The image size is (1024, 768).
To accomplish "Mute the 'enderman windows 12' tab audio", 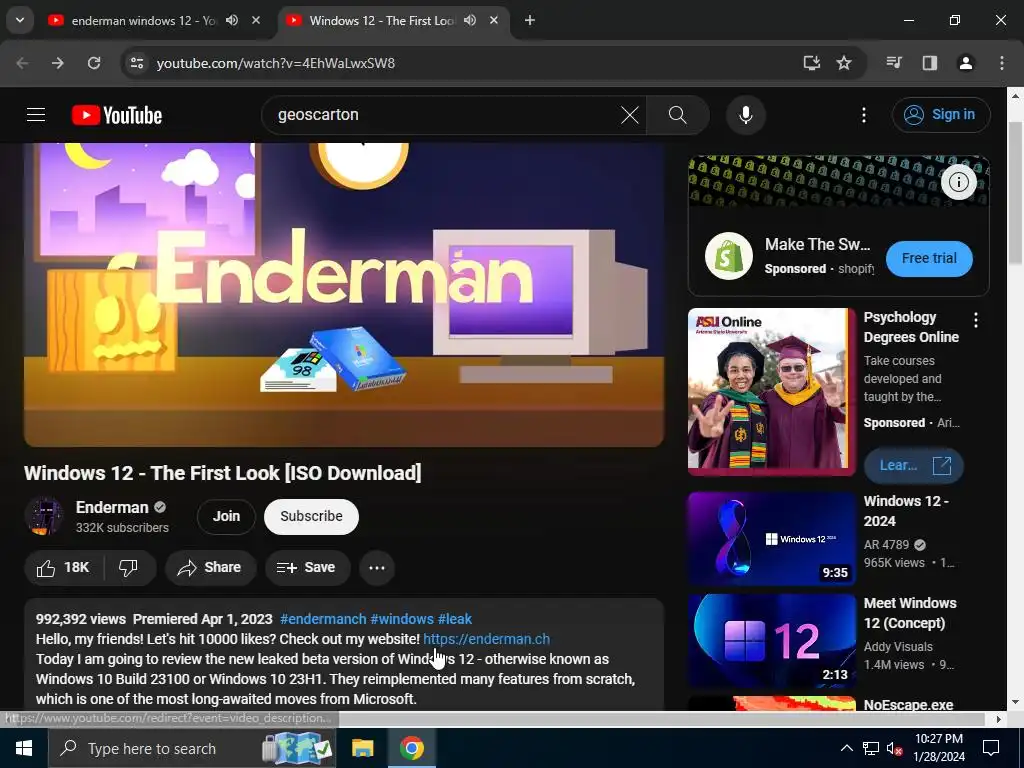I will tap(232, 21).
